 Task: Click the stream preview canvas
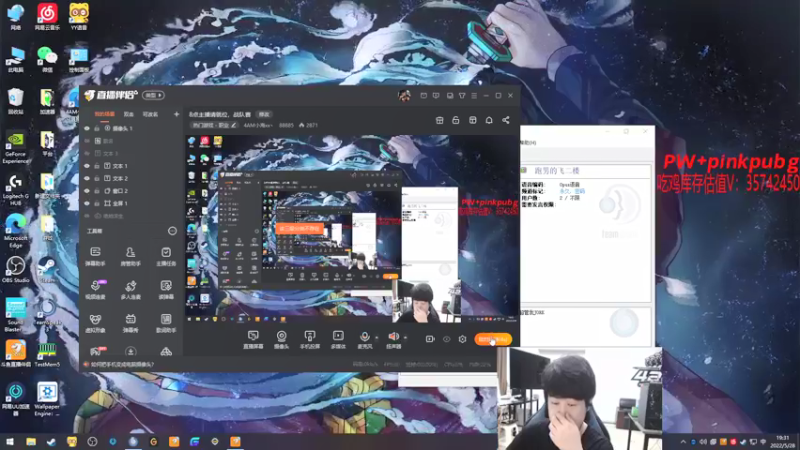[x=352, y=229]
